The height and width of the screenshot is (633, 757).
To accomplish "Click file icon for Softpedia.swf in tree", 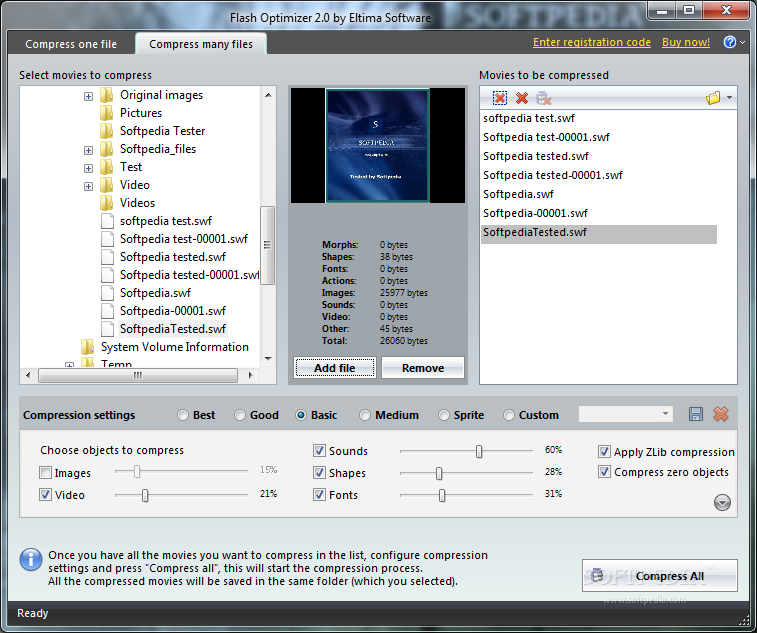I will point(107,293).
